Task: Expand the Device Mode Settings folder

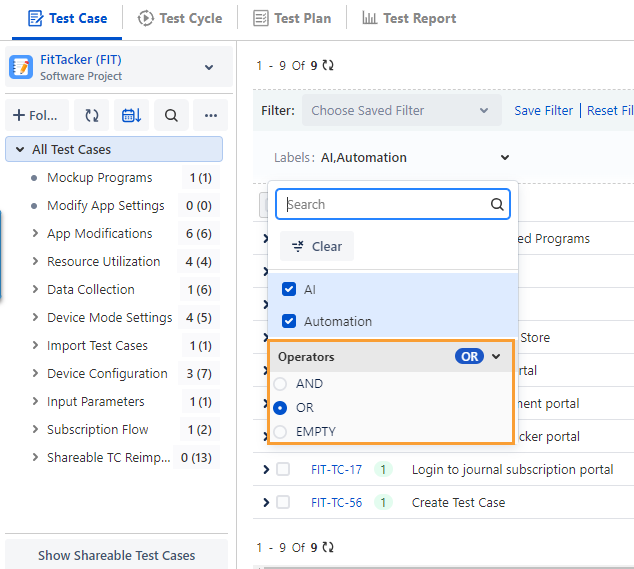Action: (x=35, y=317)
